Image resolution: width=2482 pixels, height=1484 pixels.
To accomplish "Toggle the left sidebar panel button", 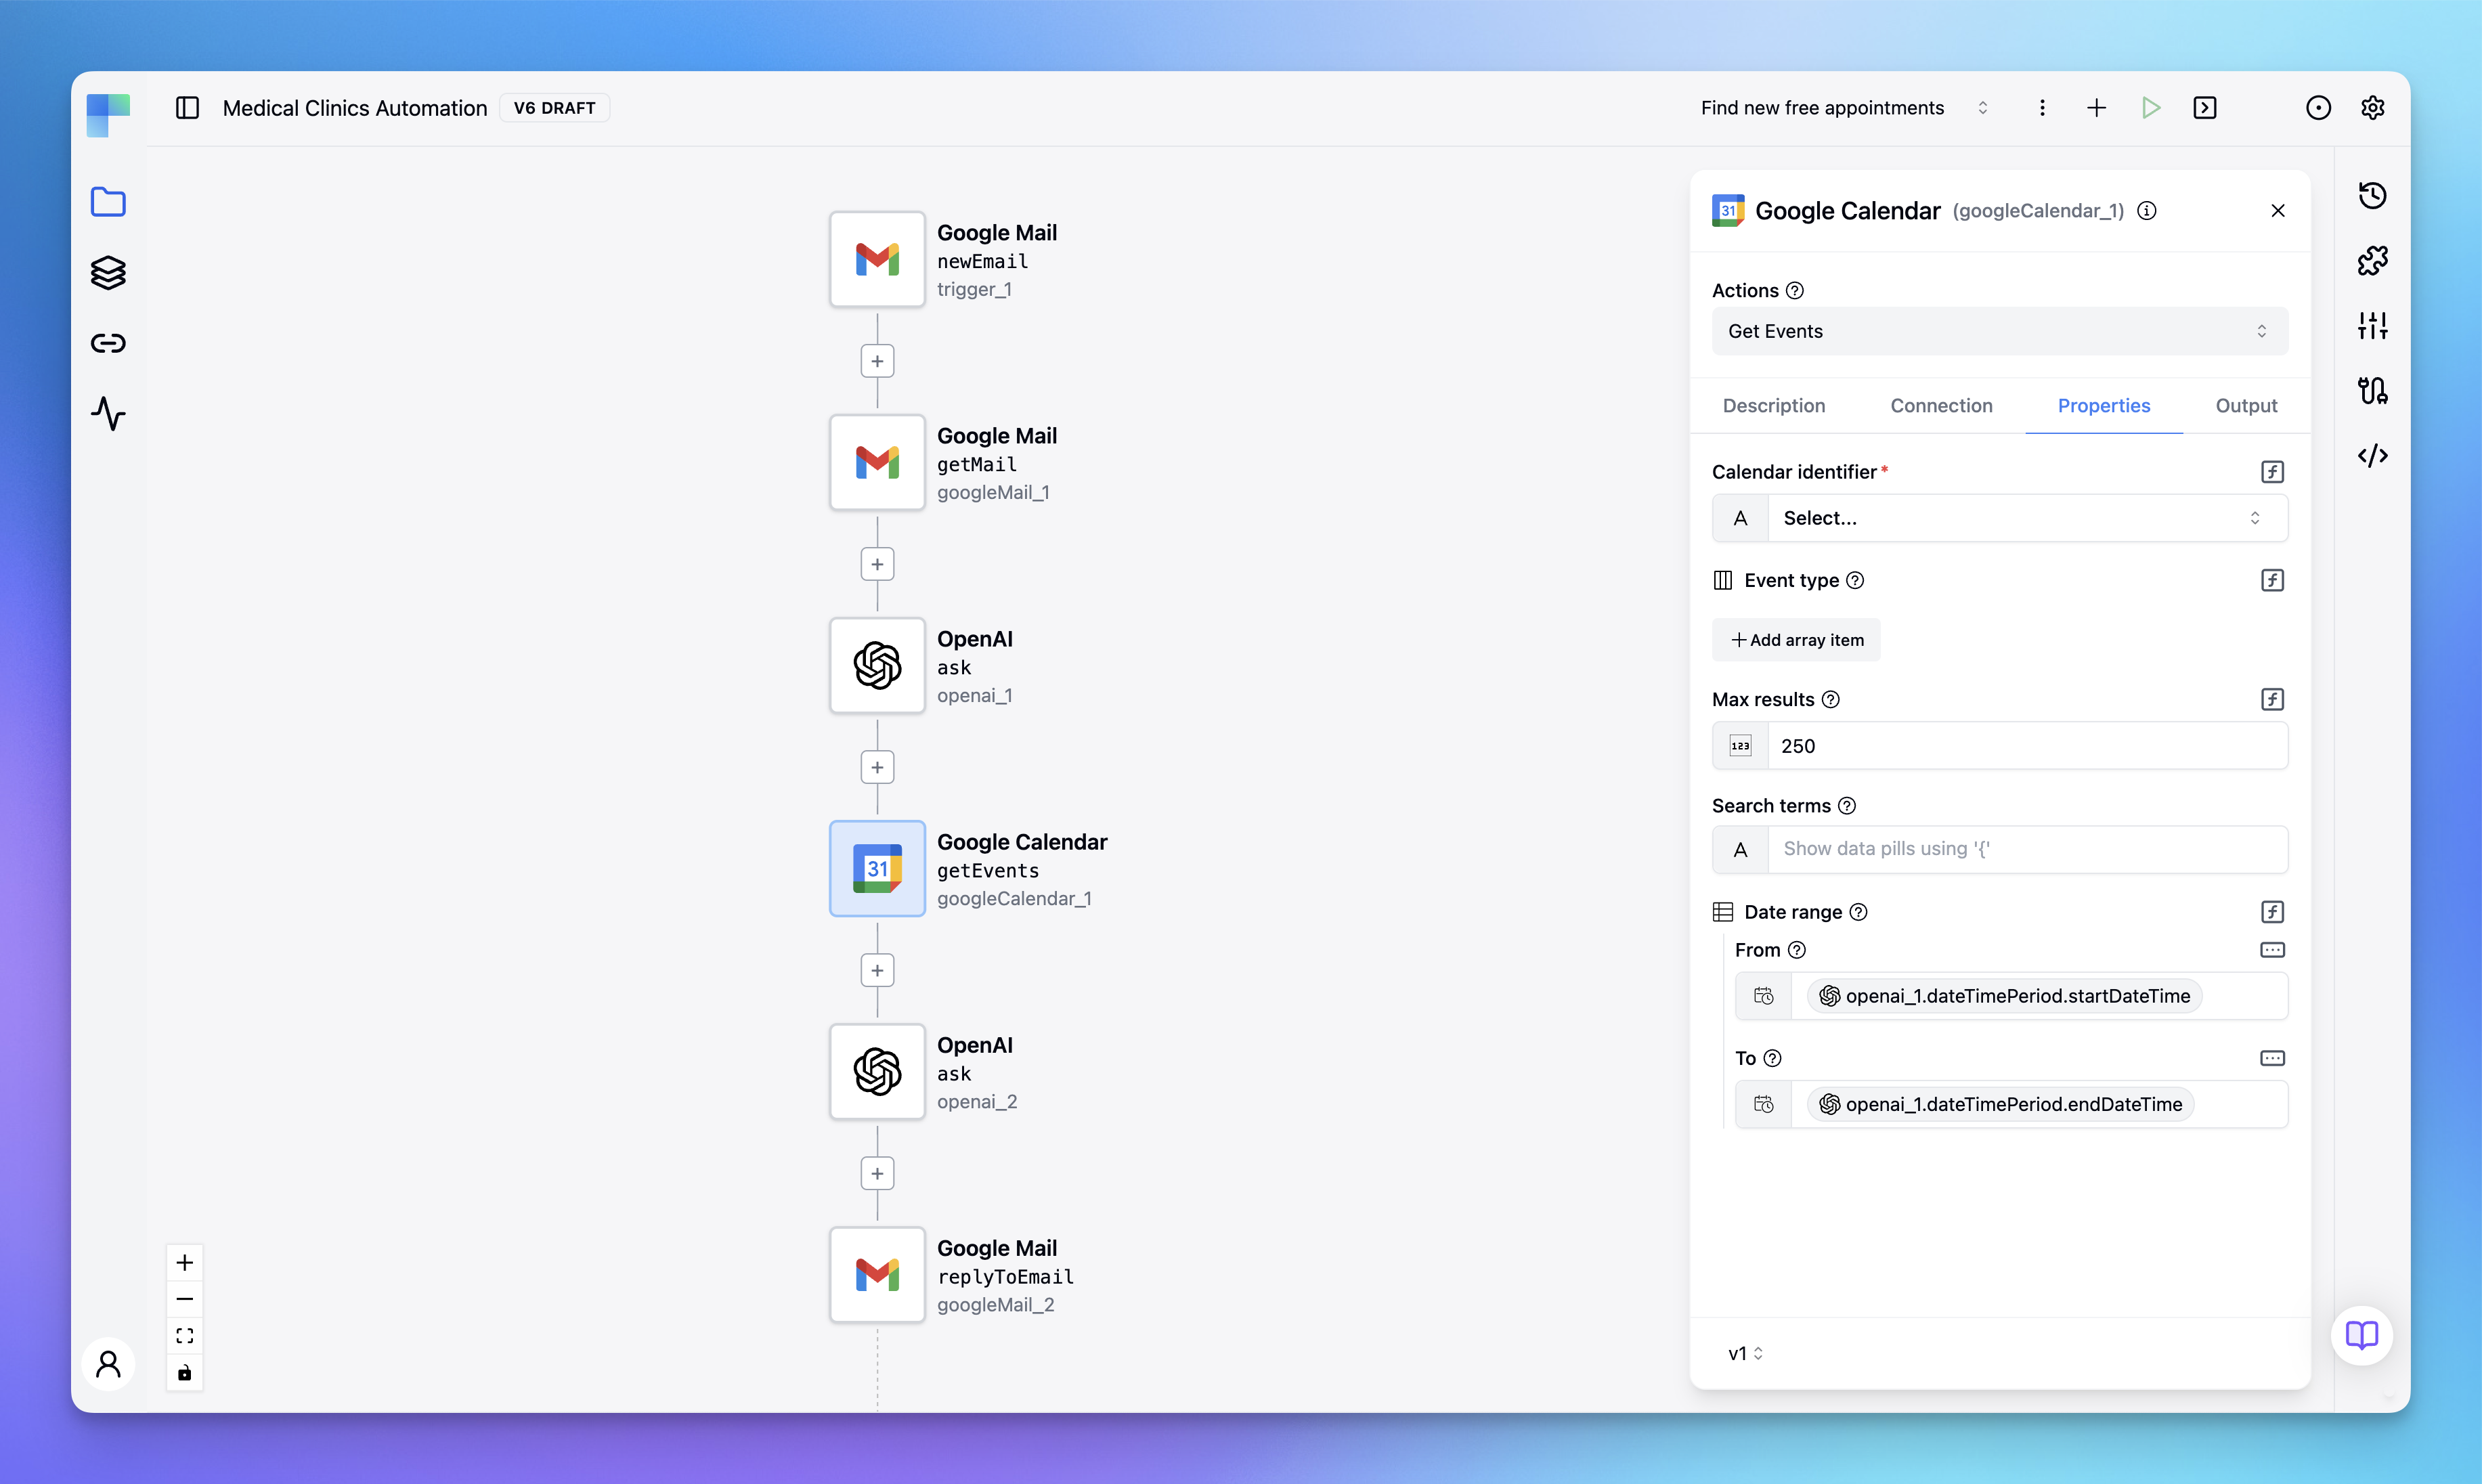I will 187,108.
